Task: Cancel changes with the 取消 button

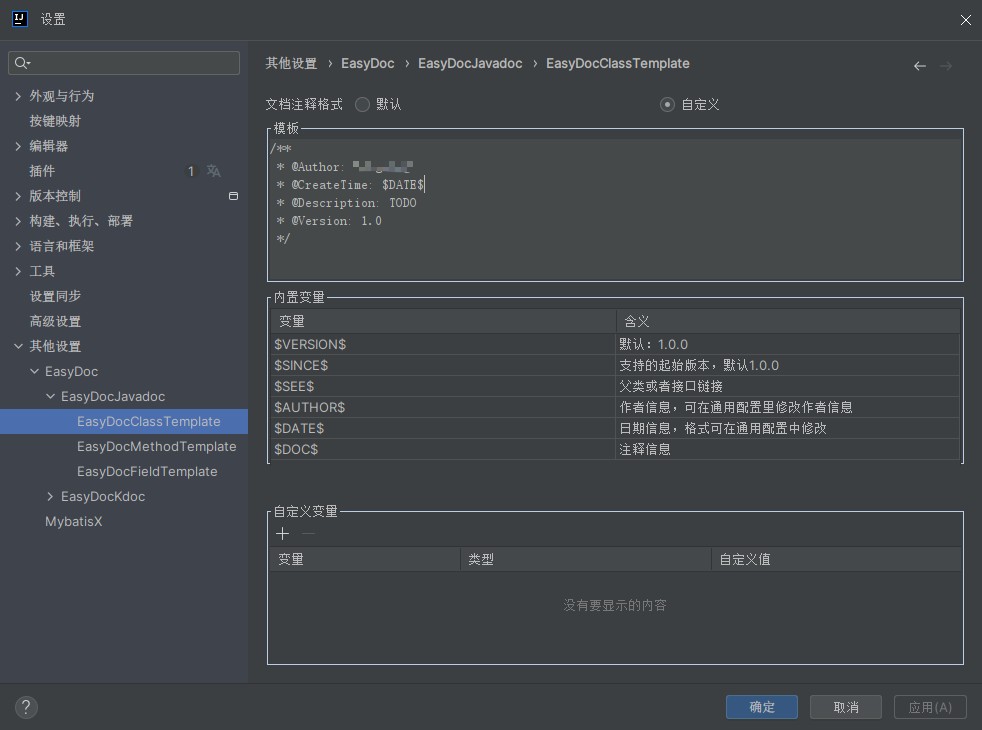Action: 845,707
